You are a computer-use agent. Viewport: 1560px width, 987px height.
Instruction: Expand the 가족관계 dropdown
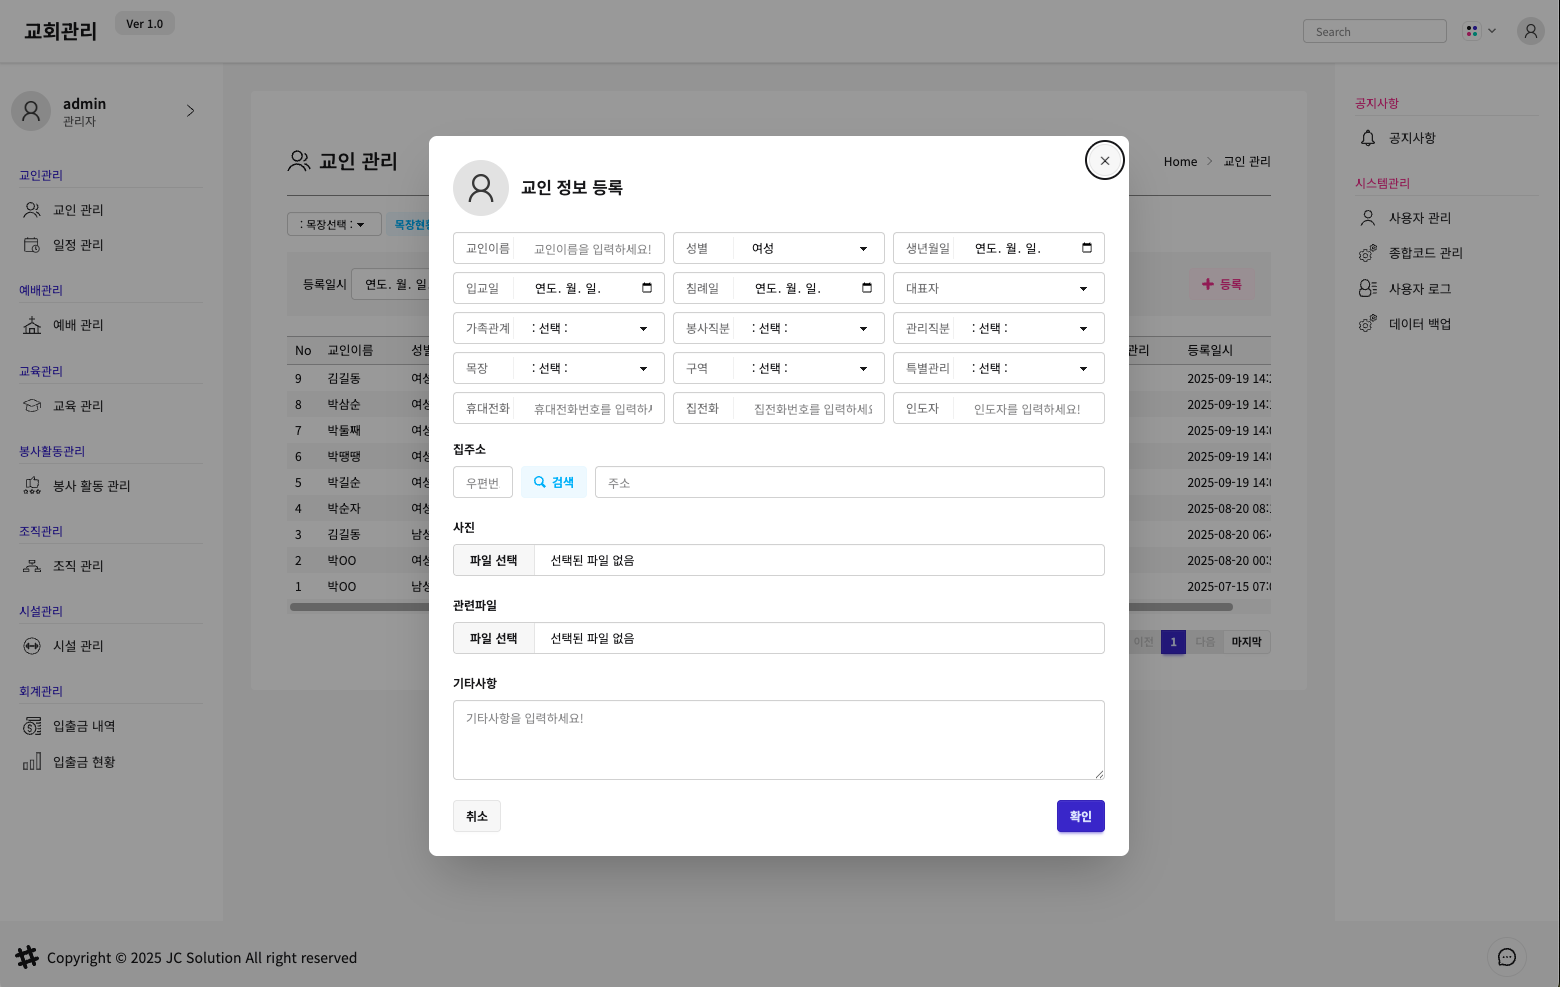588,328
